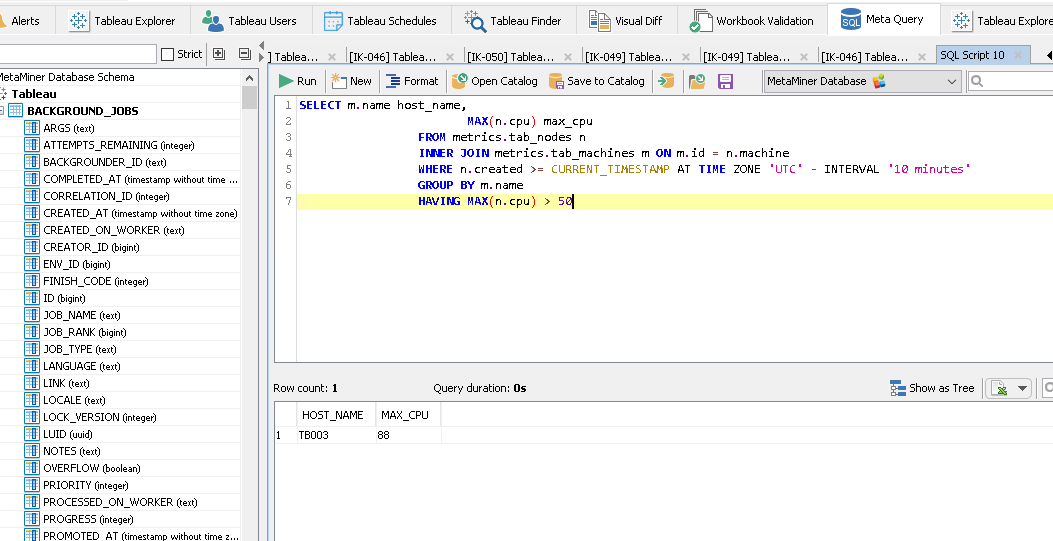The height and width of the screenshot is (541, 1053).
Task: Click the expand all schema nodes icon
Action: (219, 54)
